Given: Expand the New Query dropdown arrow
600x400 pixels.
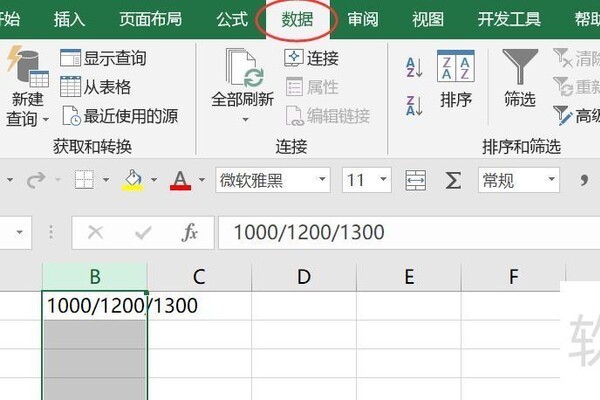Looking at the screenshot, I should pyautogui.click(x=46, y=119).
